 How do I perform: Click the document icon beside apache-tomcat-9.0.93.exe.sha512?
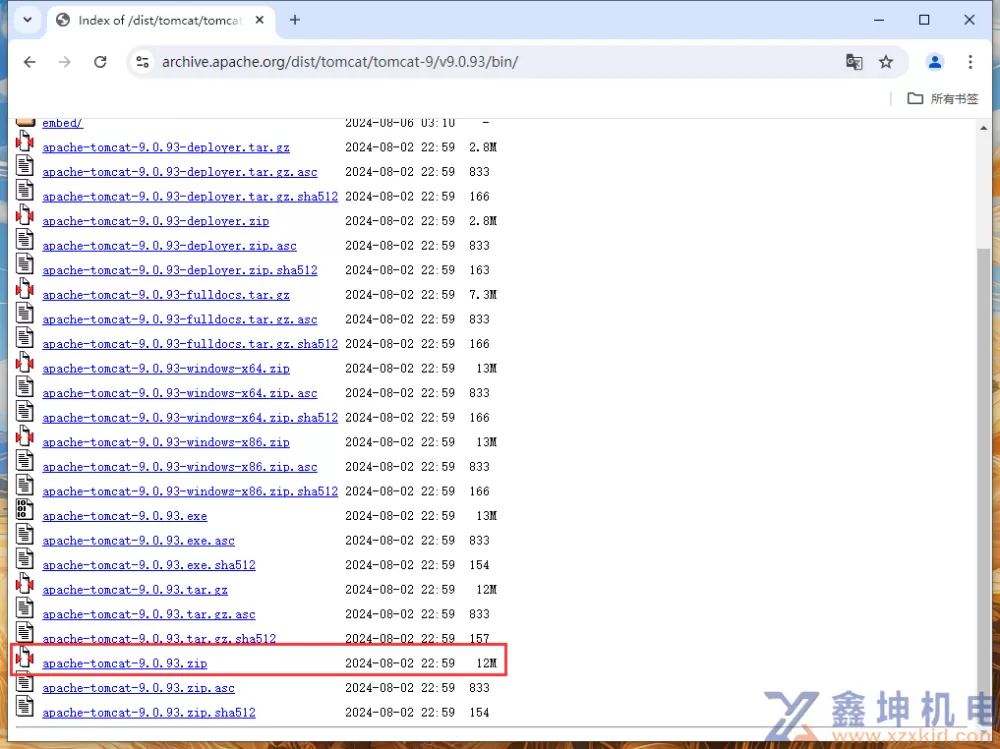[x=24, y=559]
